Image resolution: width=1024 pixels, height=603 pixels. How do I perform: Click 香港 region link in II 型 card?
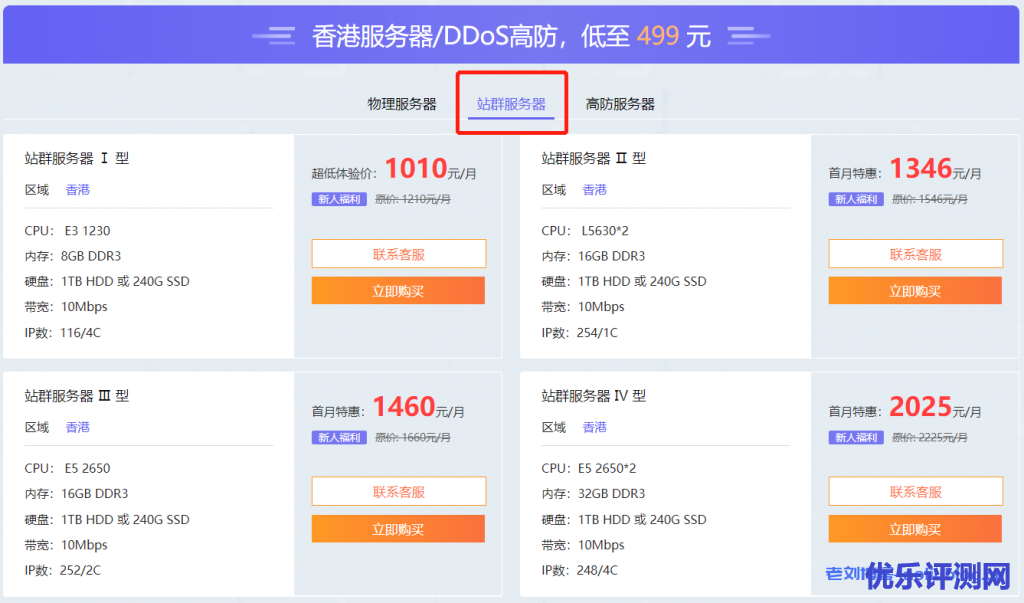(x=595, y=190)
